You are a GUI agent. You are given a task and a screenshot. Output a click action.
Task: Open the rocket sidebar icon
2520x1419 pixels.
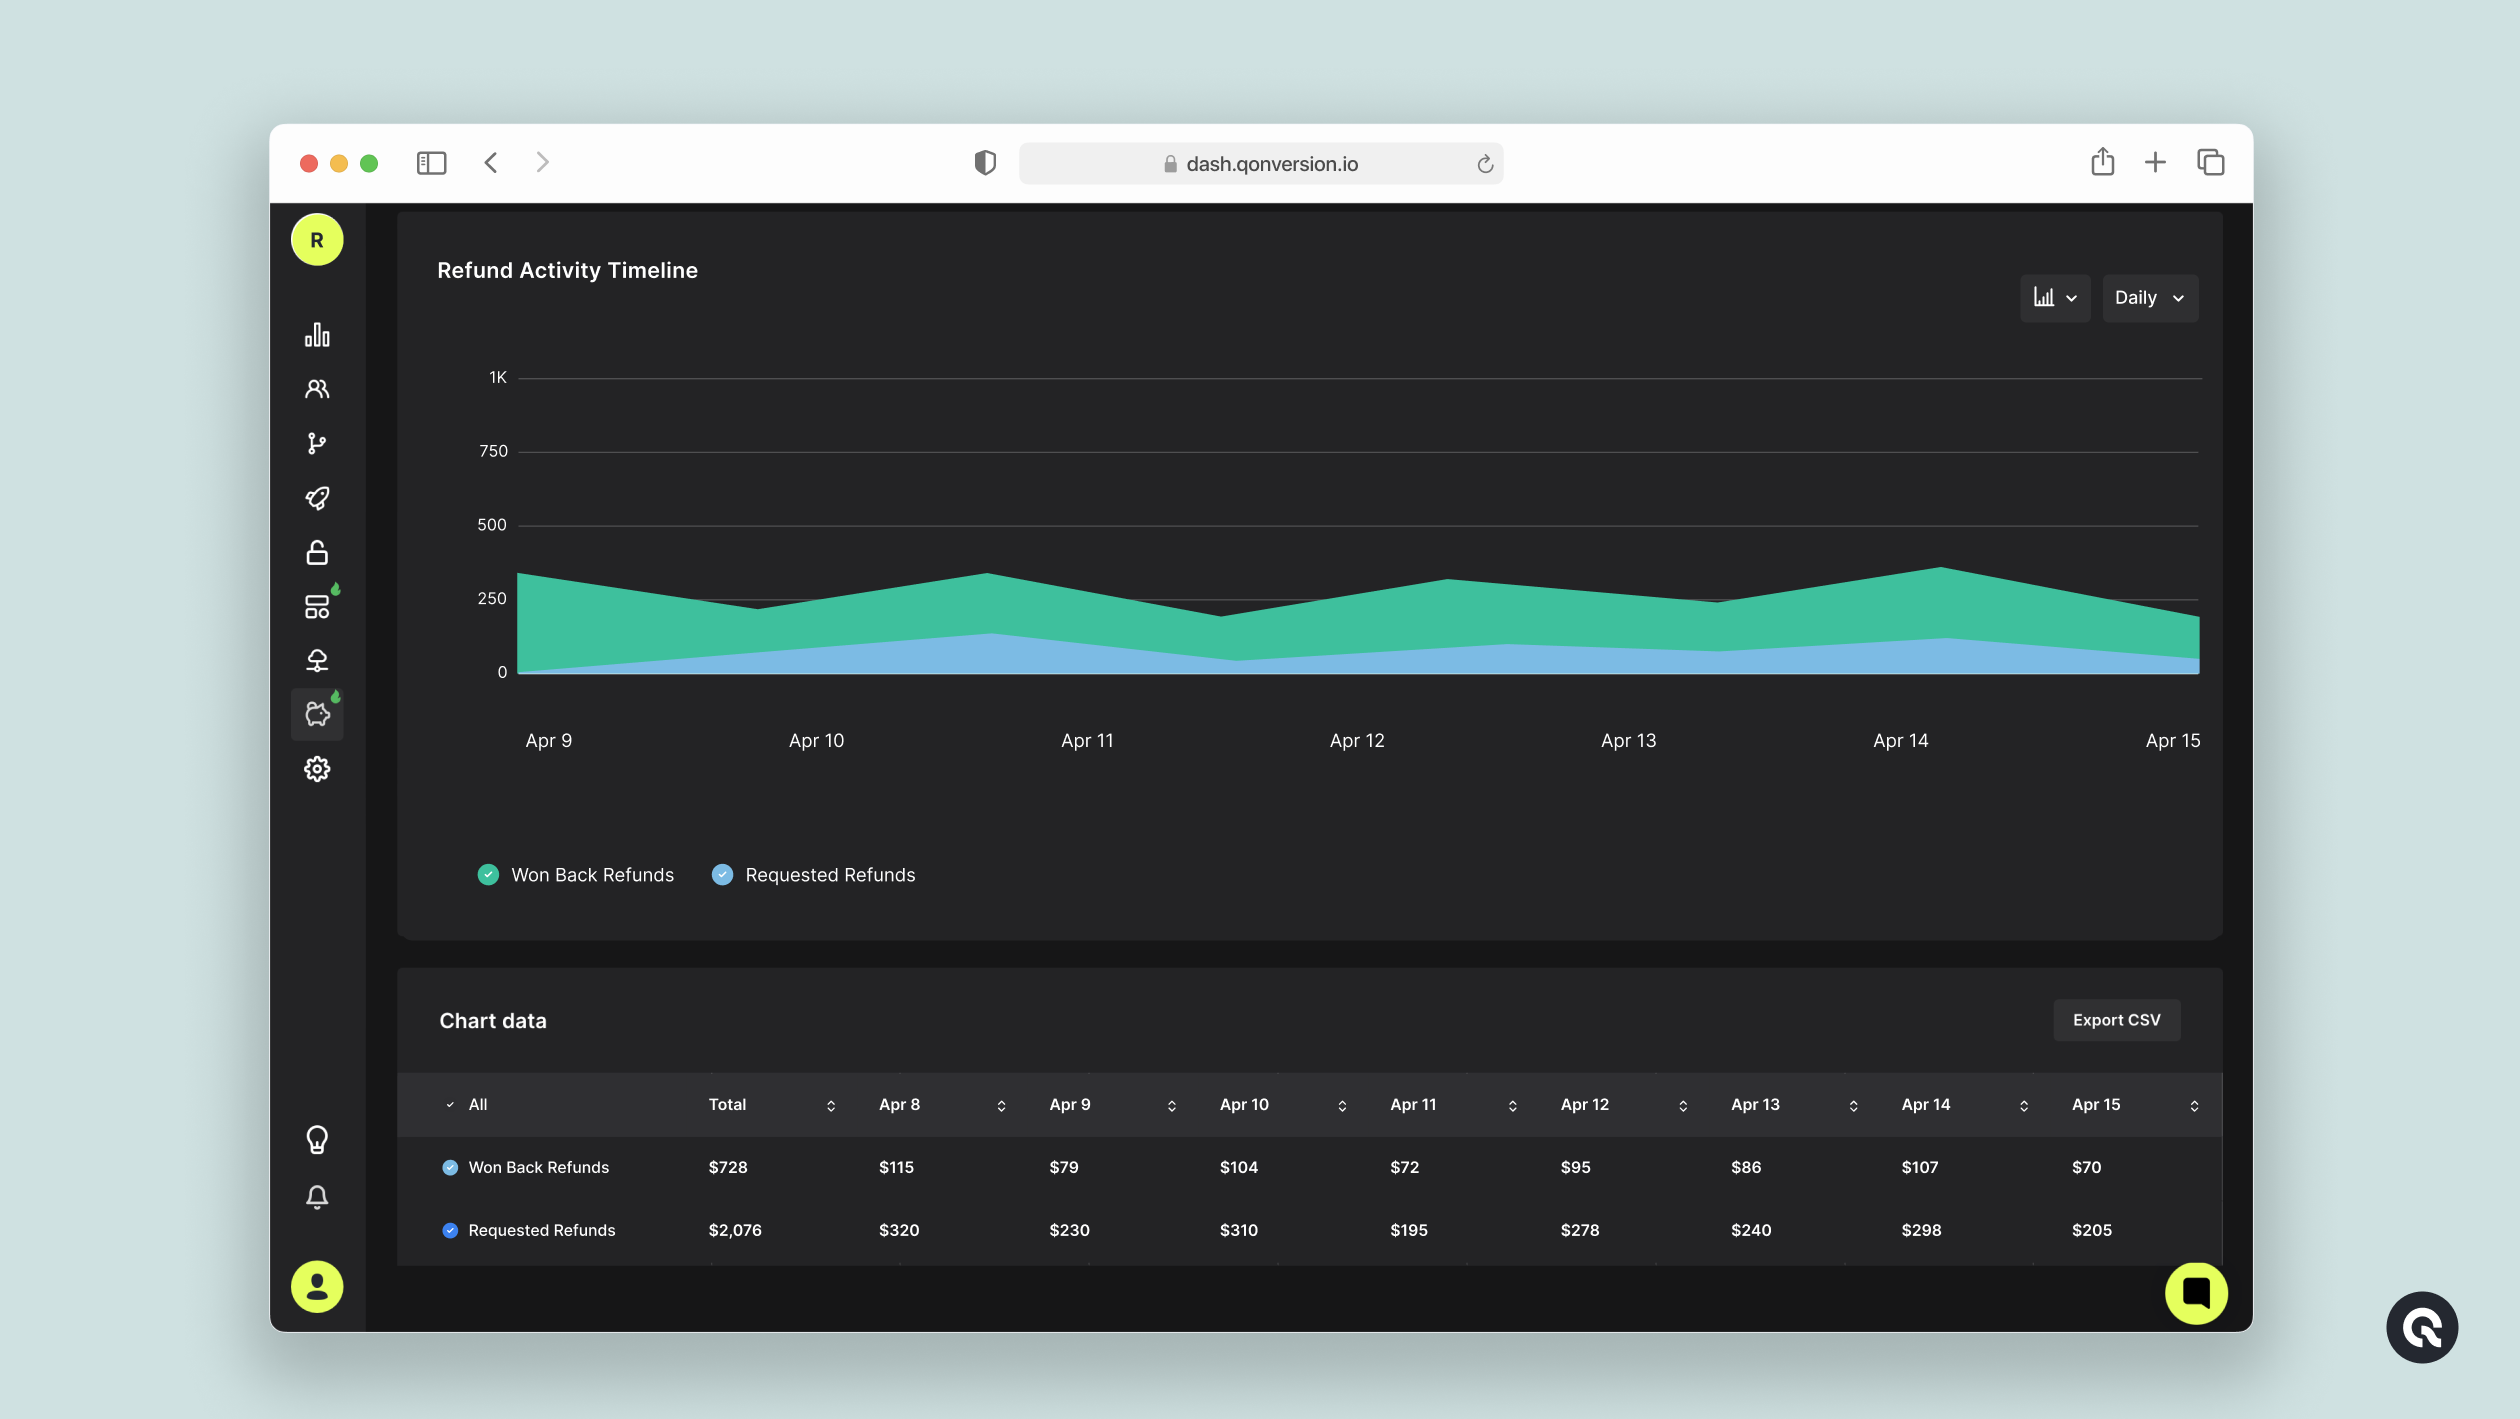pyautogui.click(x=317, y=498)
